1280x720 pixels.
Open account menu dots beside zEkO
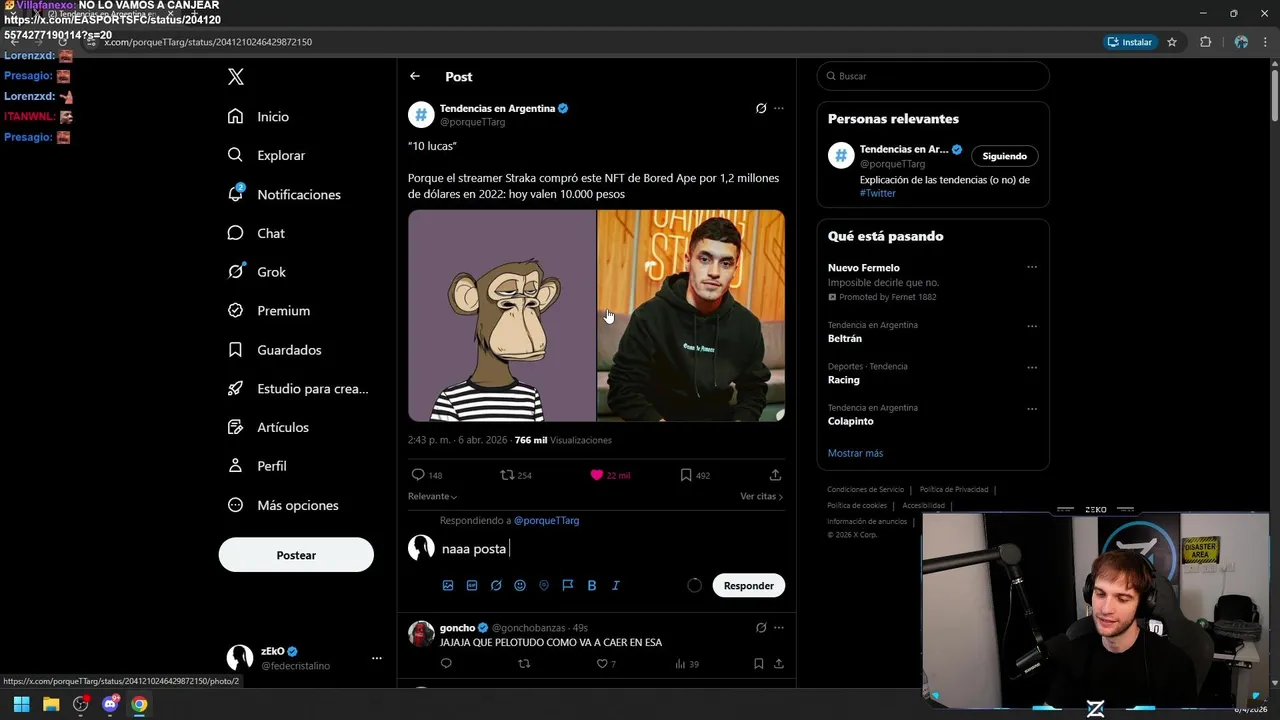coord(377,658)
